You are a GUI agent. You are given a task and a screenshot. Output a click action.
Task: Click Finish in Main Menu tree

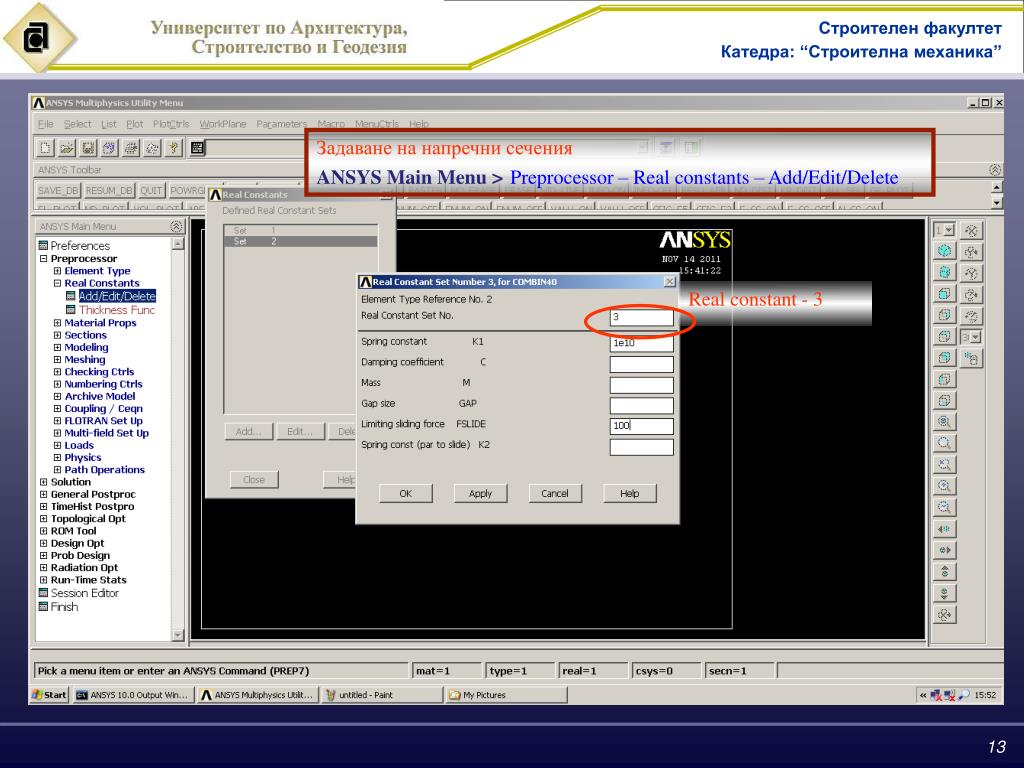[64, 607]
